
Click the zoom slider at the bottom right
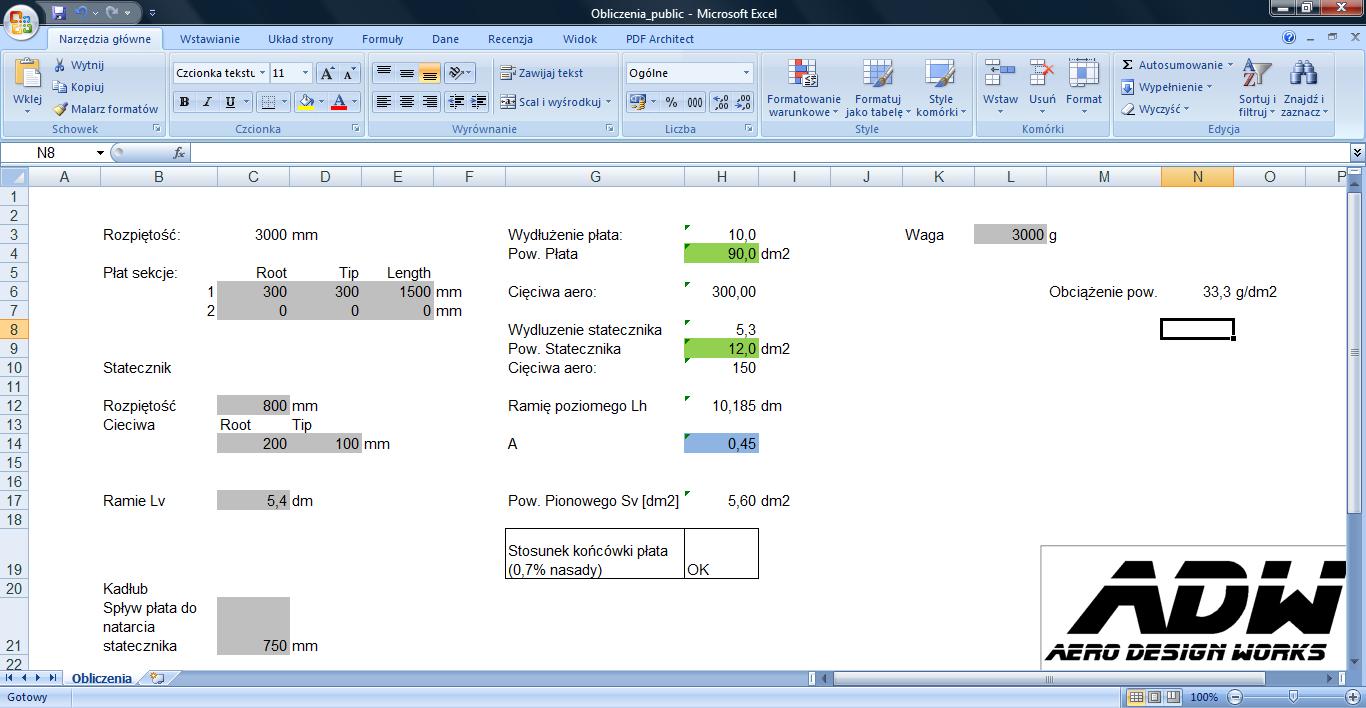tap(1293, 697)
